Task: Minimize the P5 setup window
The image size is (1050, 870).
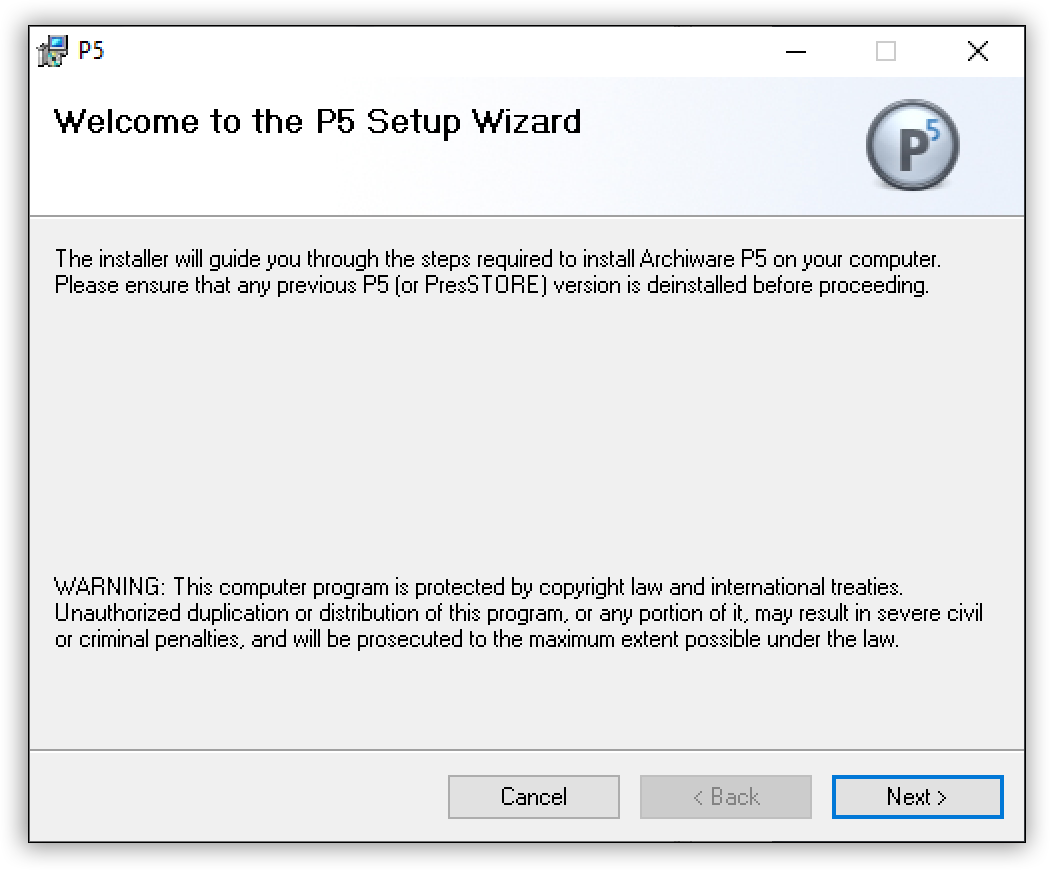Action: pyautogui.click(x=795, y=51)
